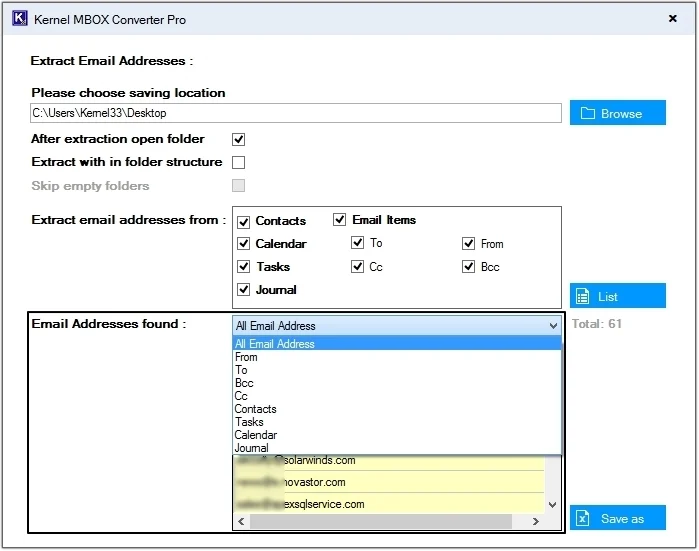The image size is (699, 551).
Task: Click the scroll down arrow of email list
Action: pyautogui.click(x=553, y=505)
